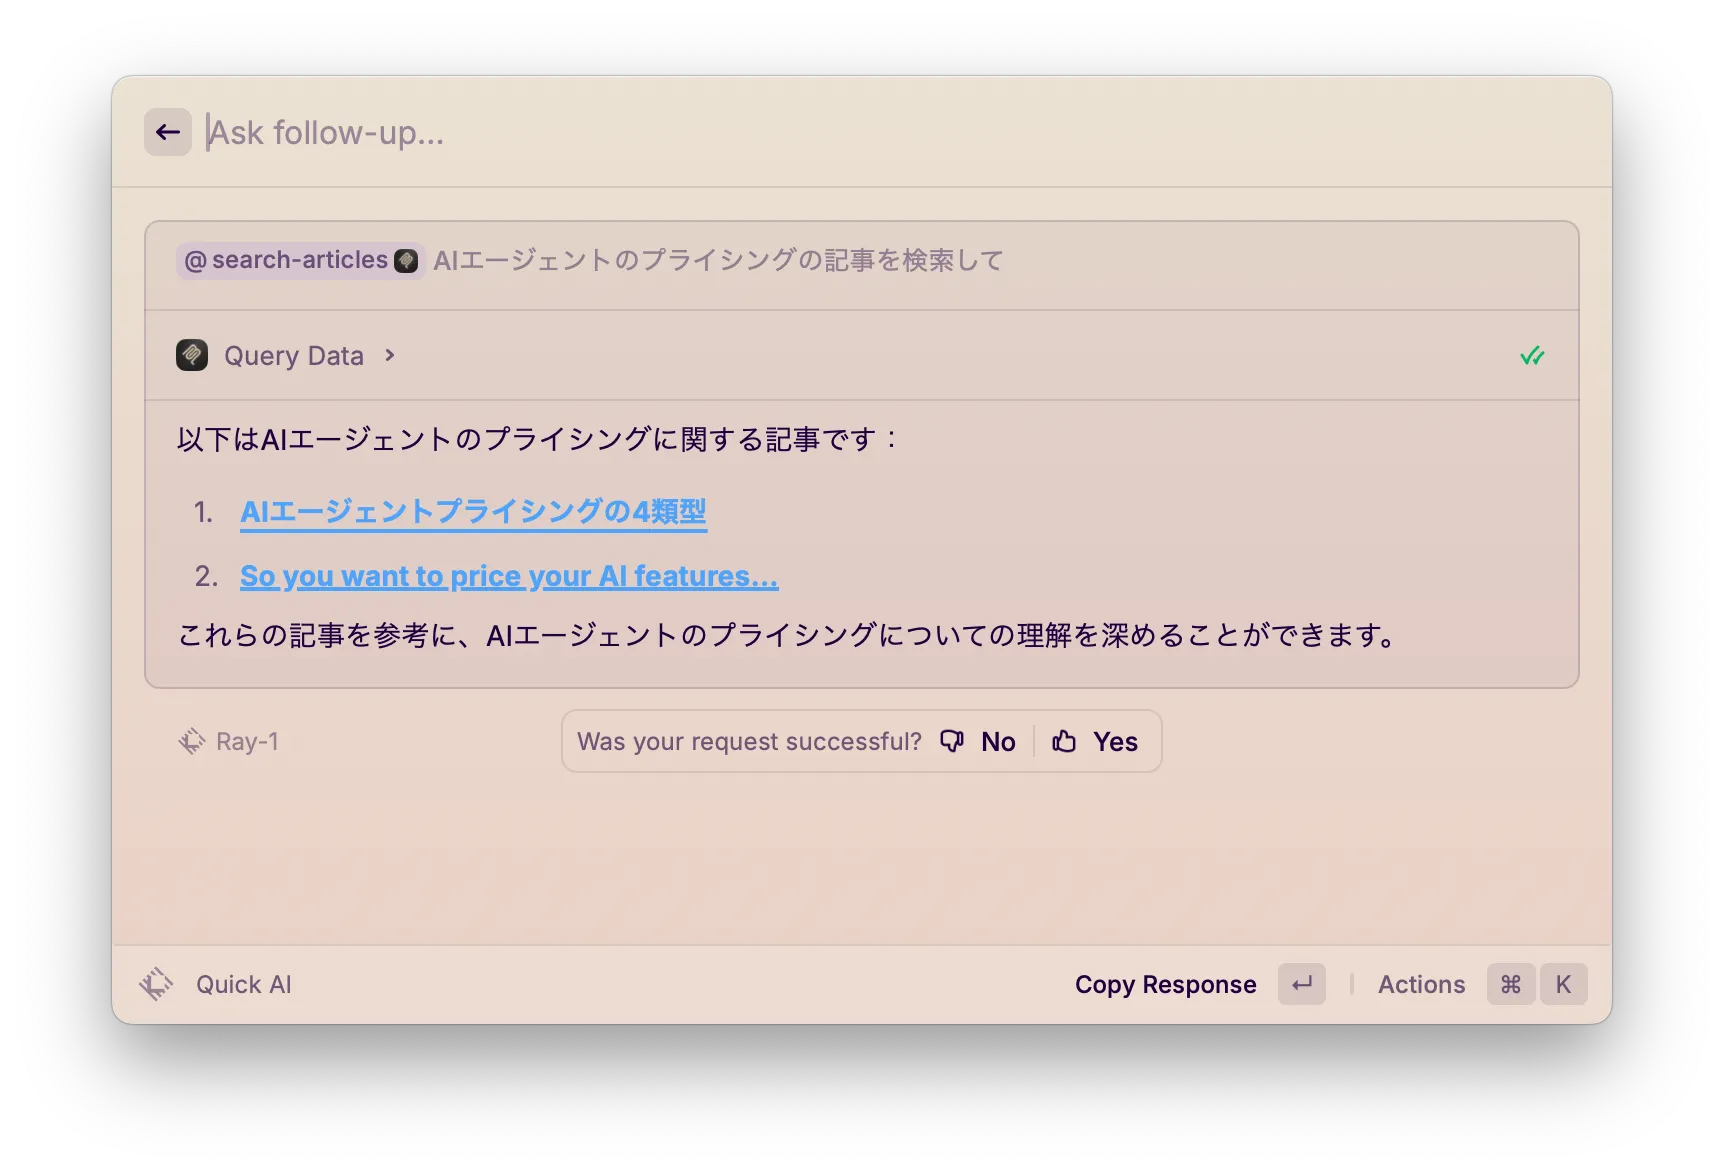Click the K key shortcut badge
Image resolution: width=1724 pixels, height=1172 pixels.
(x=1563, y=984)
